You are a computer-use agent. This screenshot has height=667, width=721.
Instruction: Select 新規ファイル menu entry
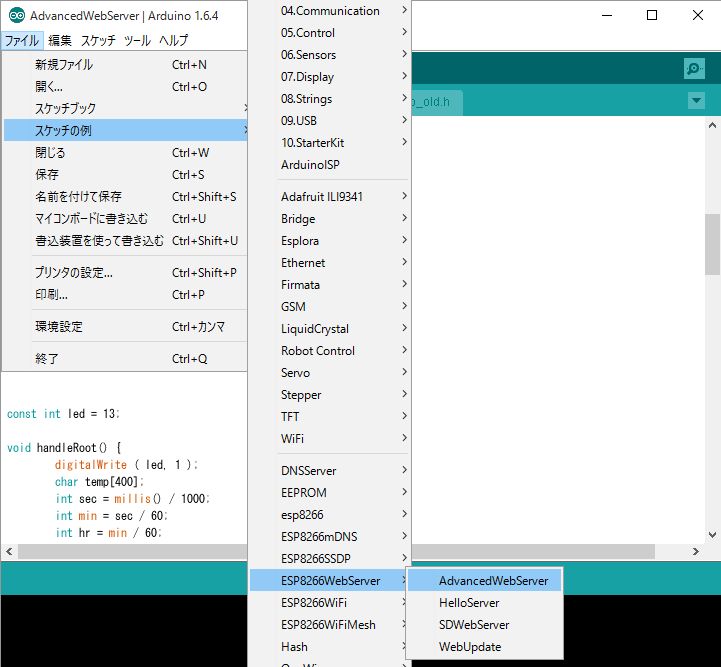coord(126,64)
